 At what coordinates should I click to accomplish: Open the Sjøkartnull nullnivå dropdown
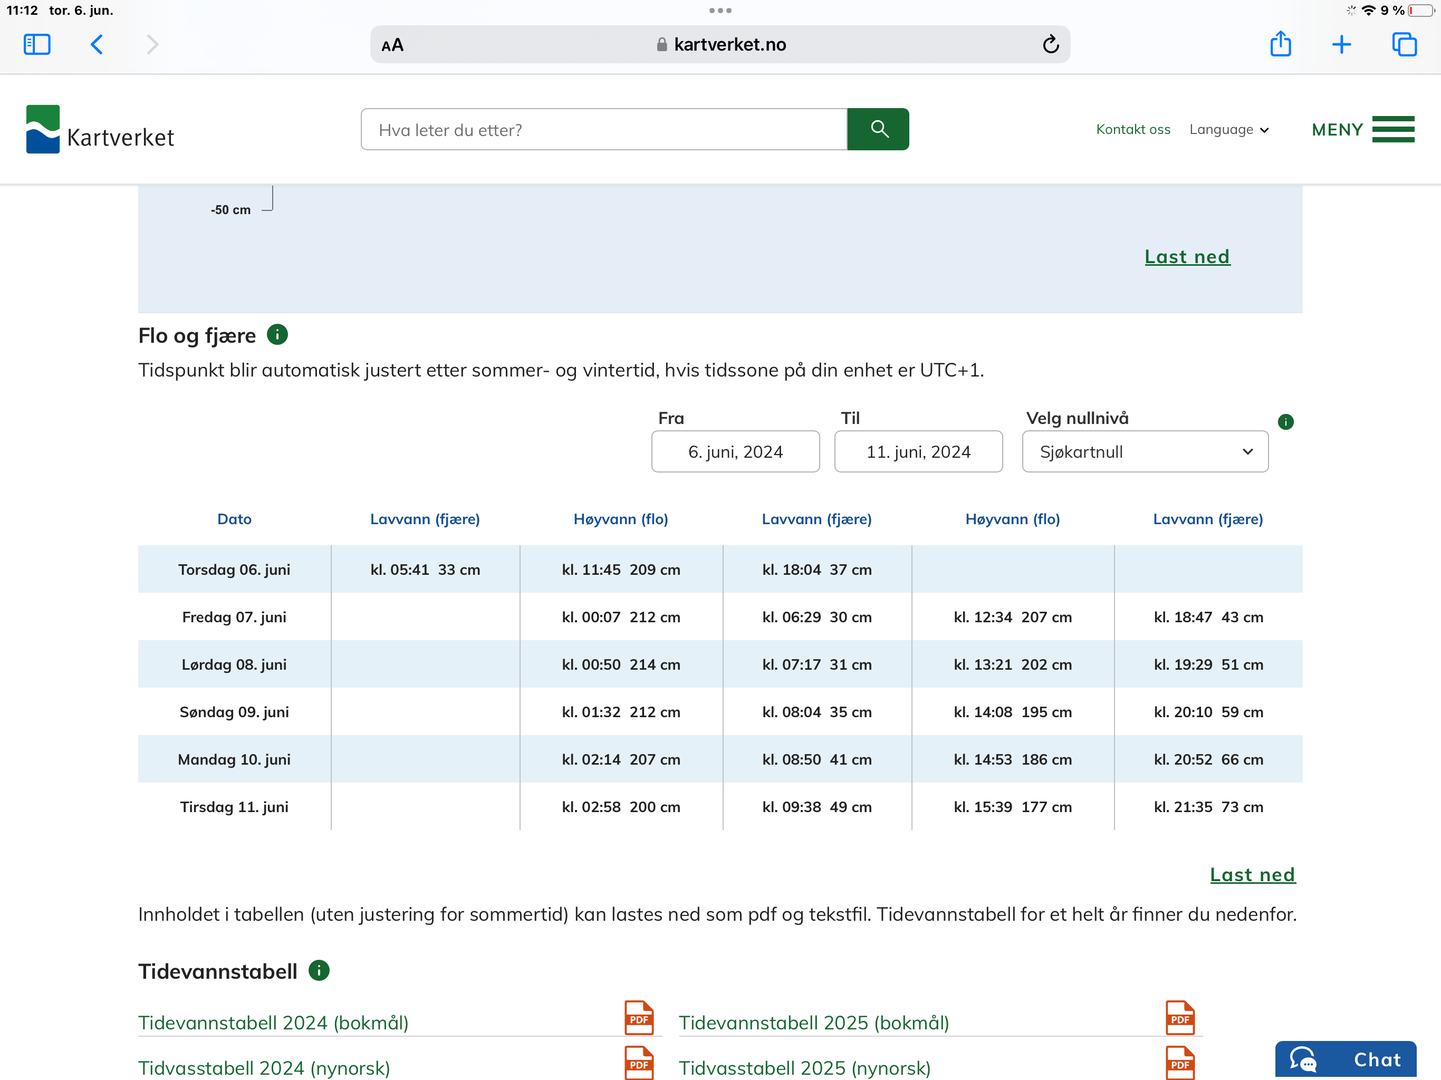[1145, 452]
